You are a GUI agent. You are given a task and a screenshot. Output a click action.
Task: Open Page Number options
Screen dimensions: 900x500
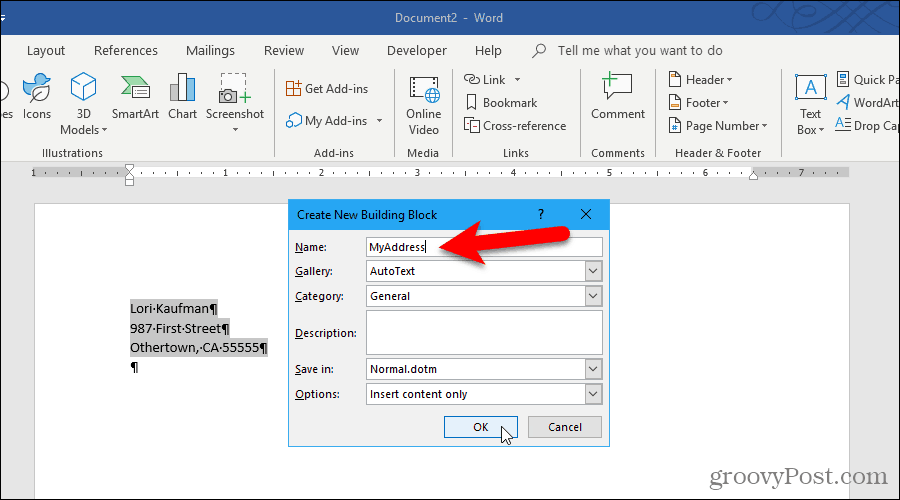click(718, 126)
